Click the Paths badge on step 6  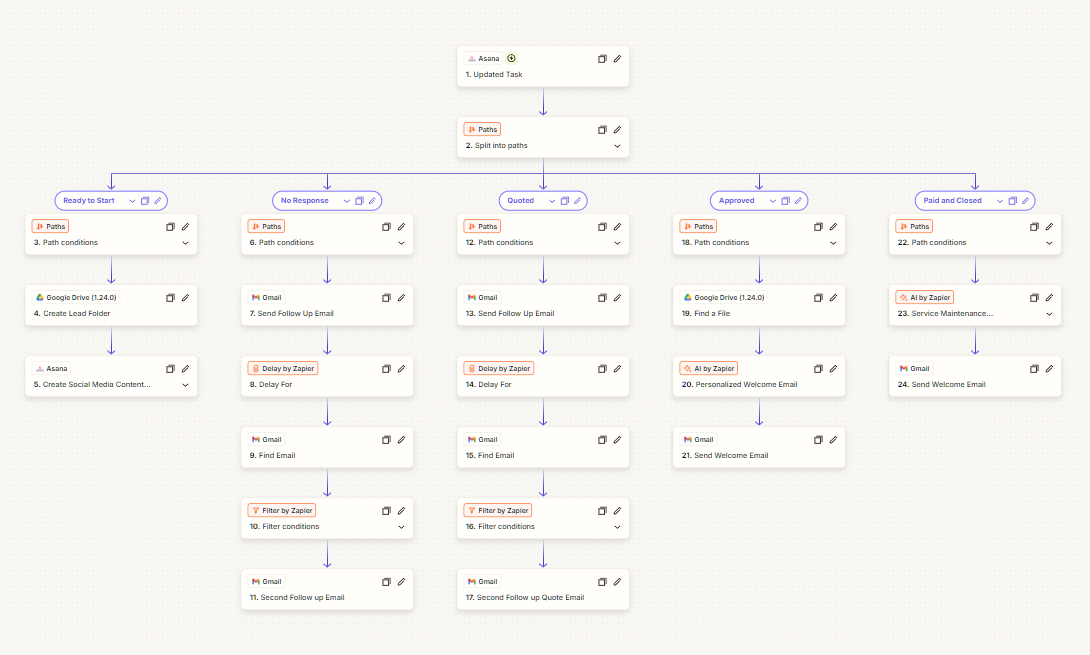click(266, 227)
